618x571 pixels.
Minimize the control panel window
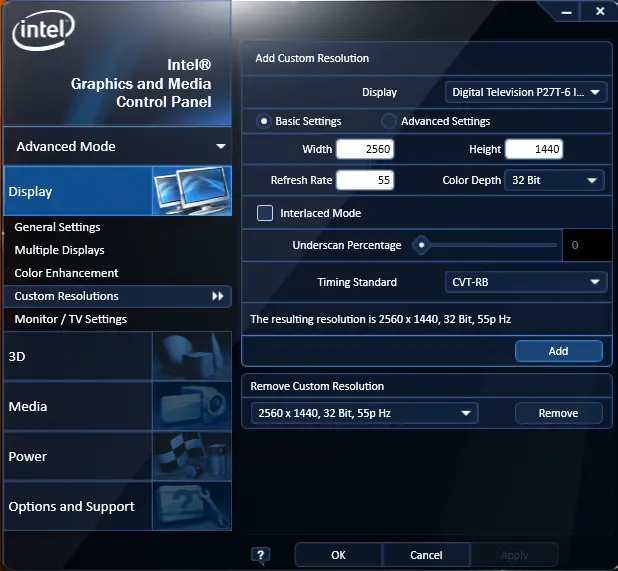tap(567, 12)
